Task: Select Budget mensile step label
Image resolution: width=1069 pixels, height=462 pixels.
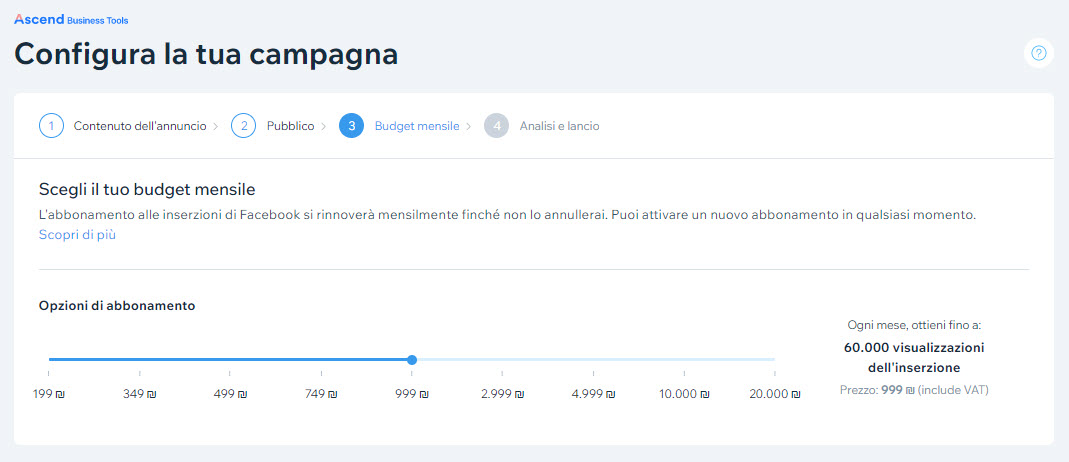Action: tap(417, 126)
